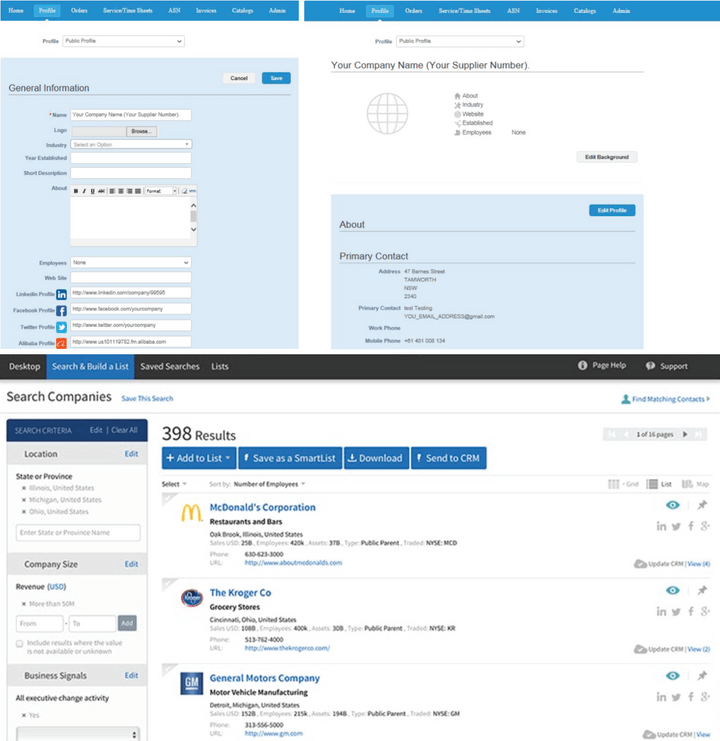Toggle italic in About editor toolbar

tap(84, 191)
